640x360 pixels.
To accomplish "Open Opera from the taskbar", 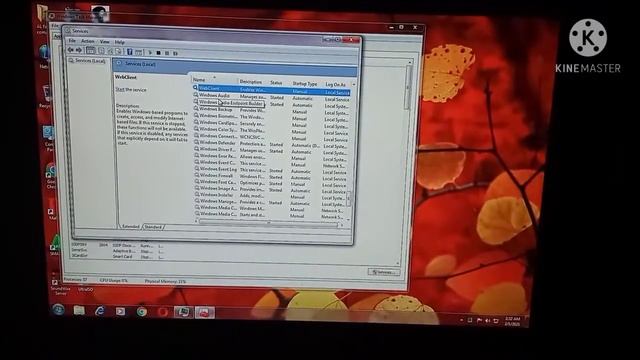I will (162, 313).
